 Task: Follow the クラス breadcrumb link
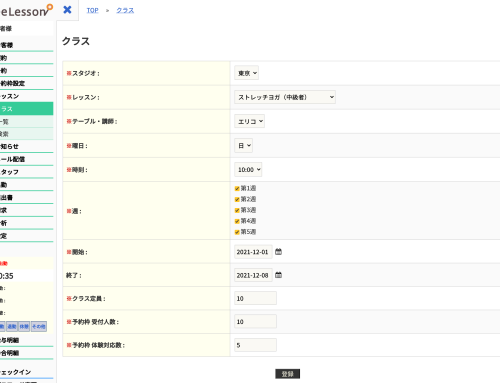125,10
